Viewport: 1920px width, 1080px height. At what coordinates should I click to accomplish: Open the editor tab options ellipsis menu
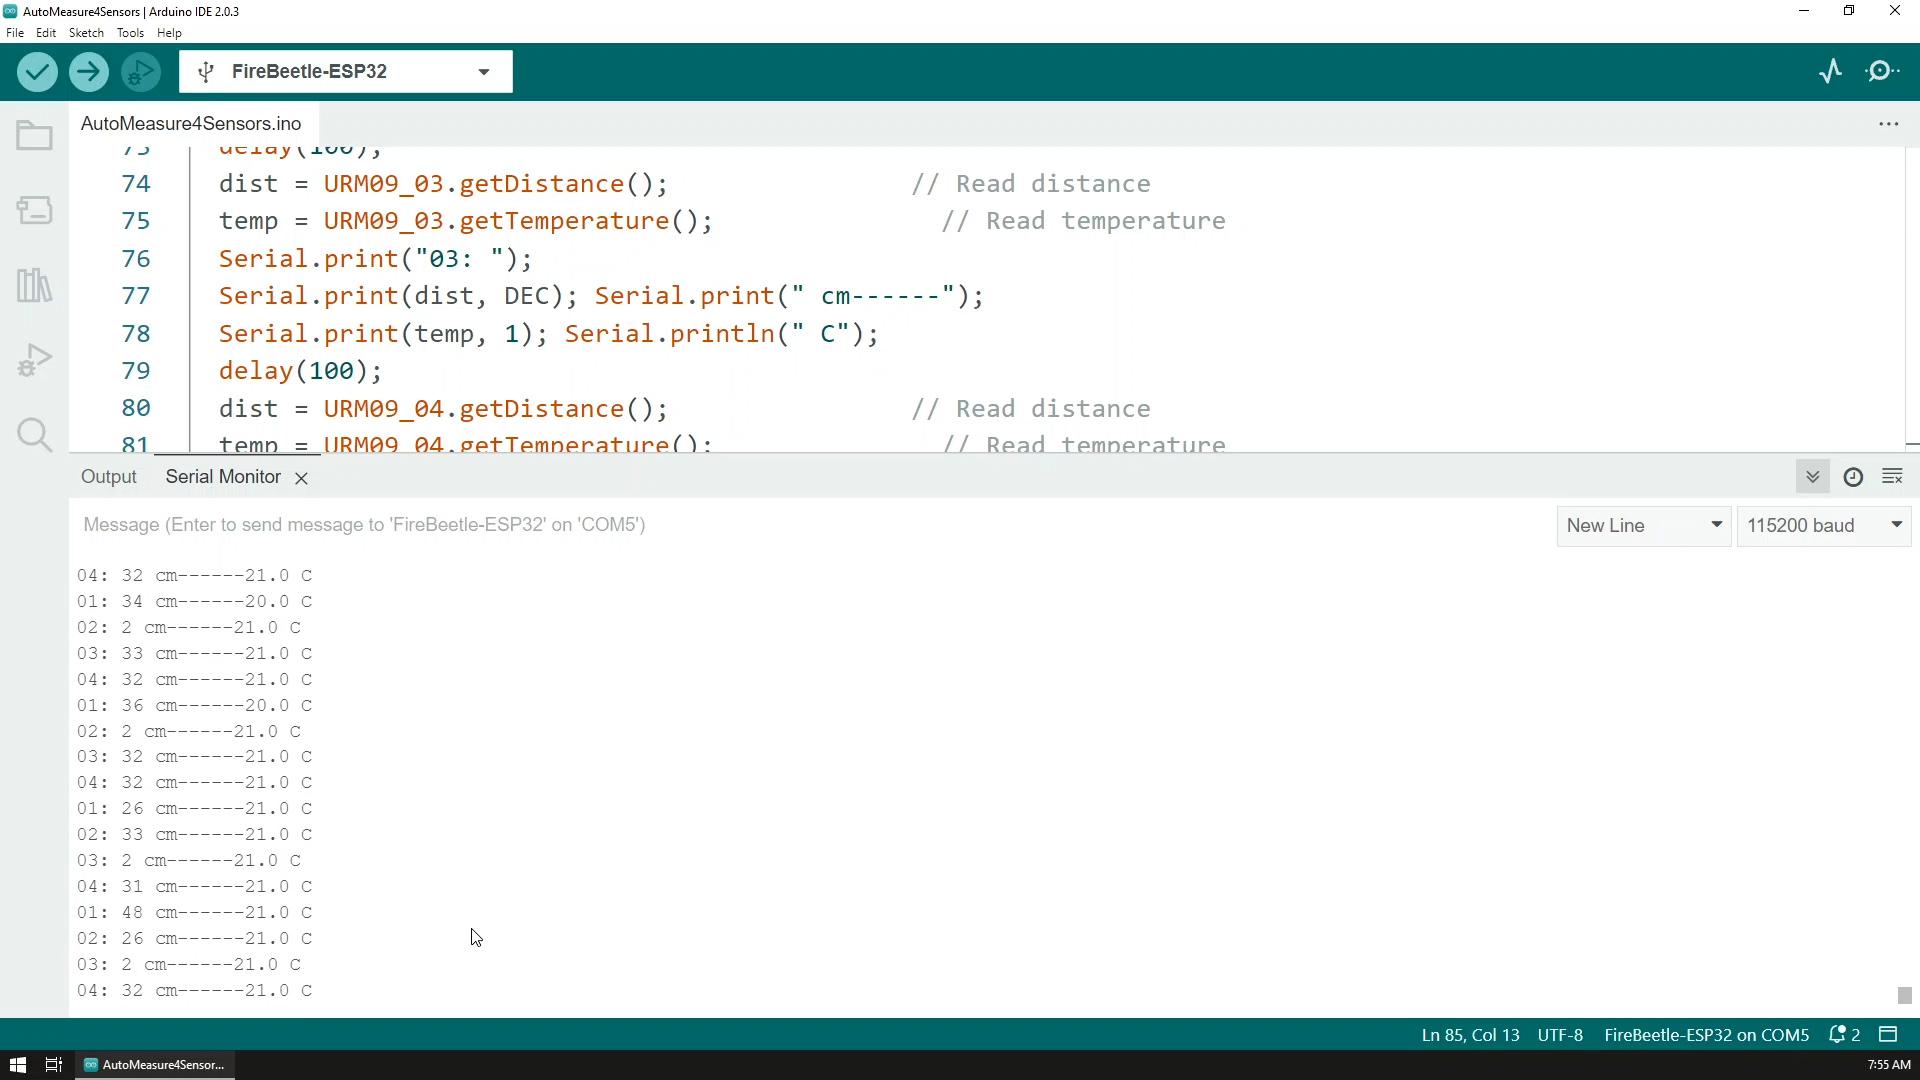(x=1888, y=124)
